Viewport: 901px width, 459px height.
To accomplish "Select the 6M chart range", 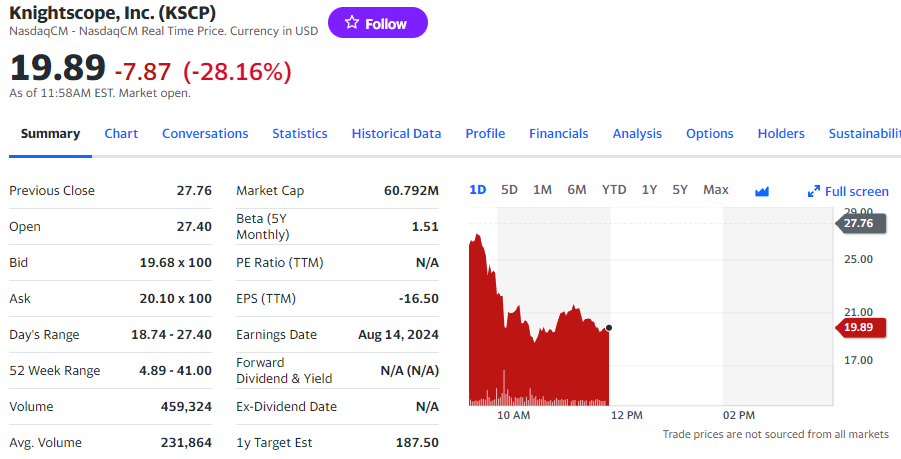I will click(x=576, y=190).
